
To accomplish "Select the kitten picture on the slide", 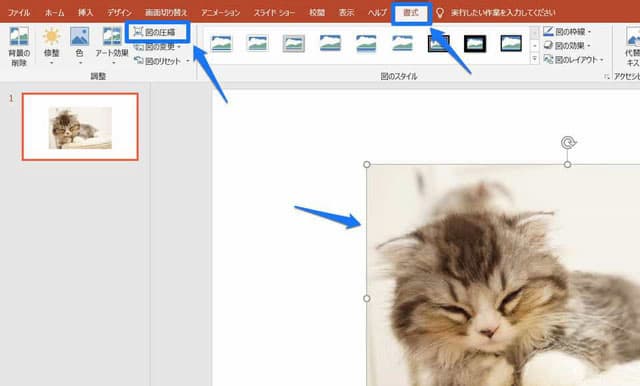I will tap(503, 275).
